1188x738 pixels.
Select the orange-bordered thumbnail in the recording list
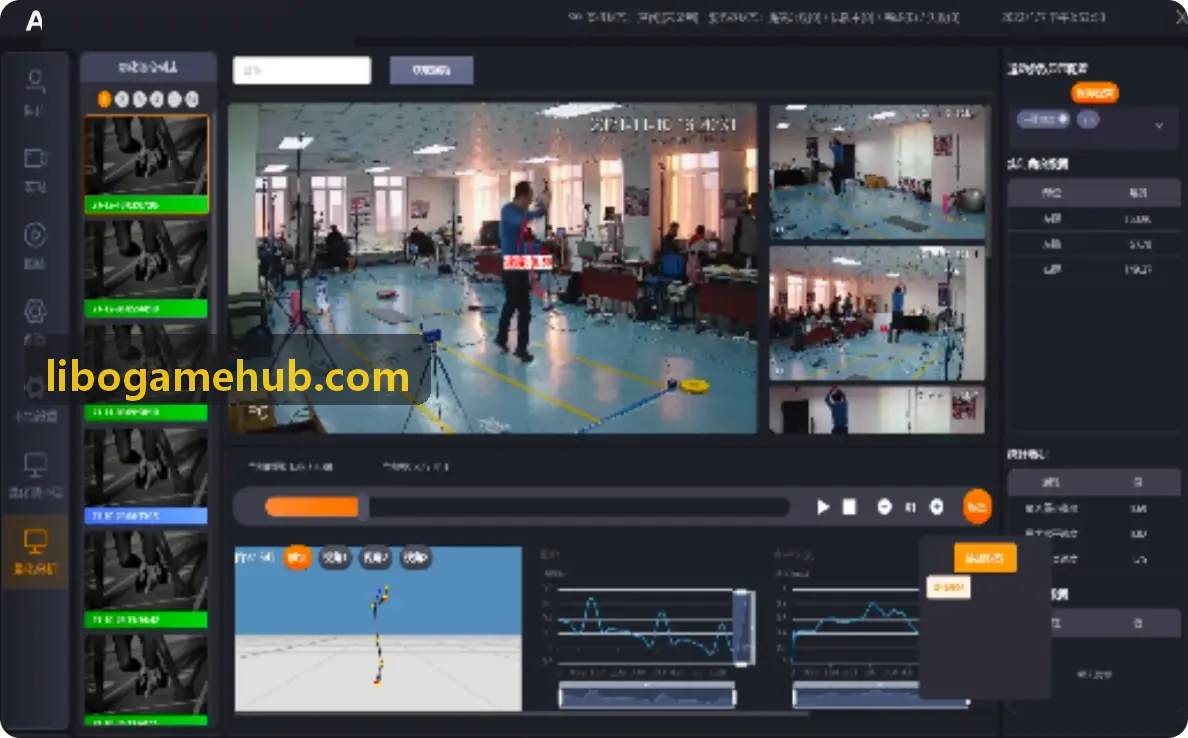[x=146, y=164]
